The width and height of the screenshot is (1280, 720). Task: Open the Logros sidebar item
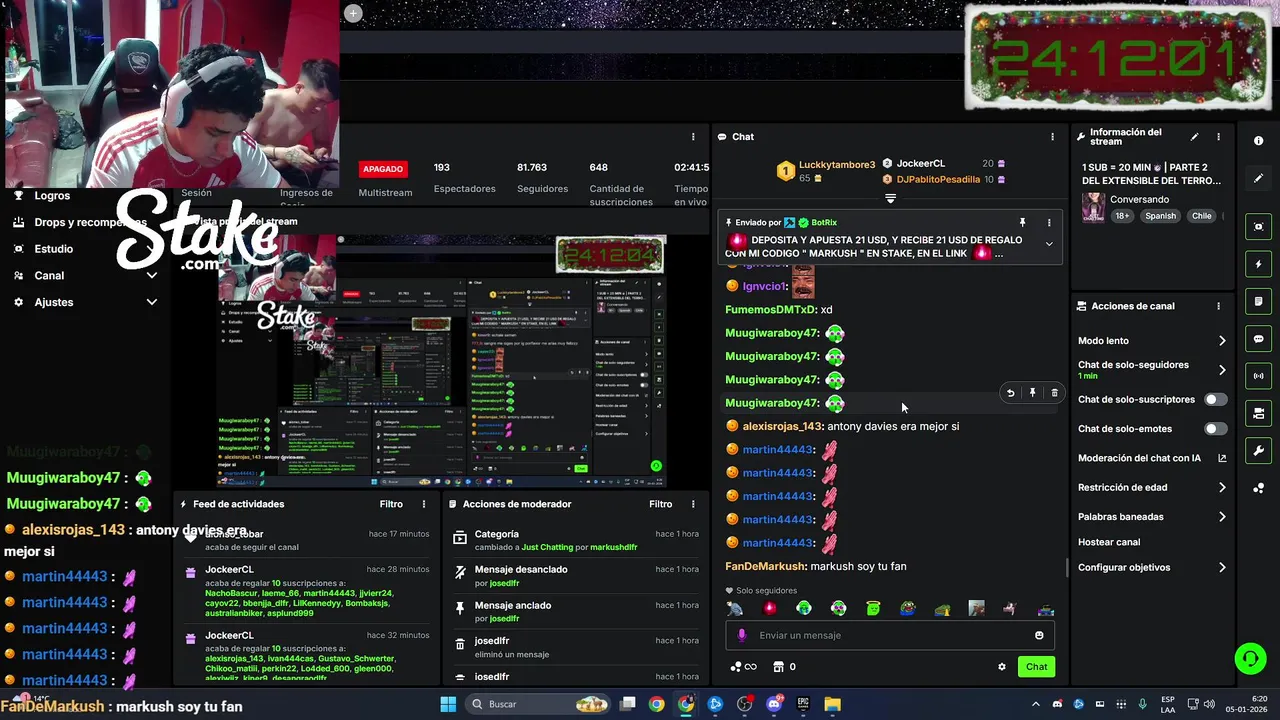point(52,196)
